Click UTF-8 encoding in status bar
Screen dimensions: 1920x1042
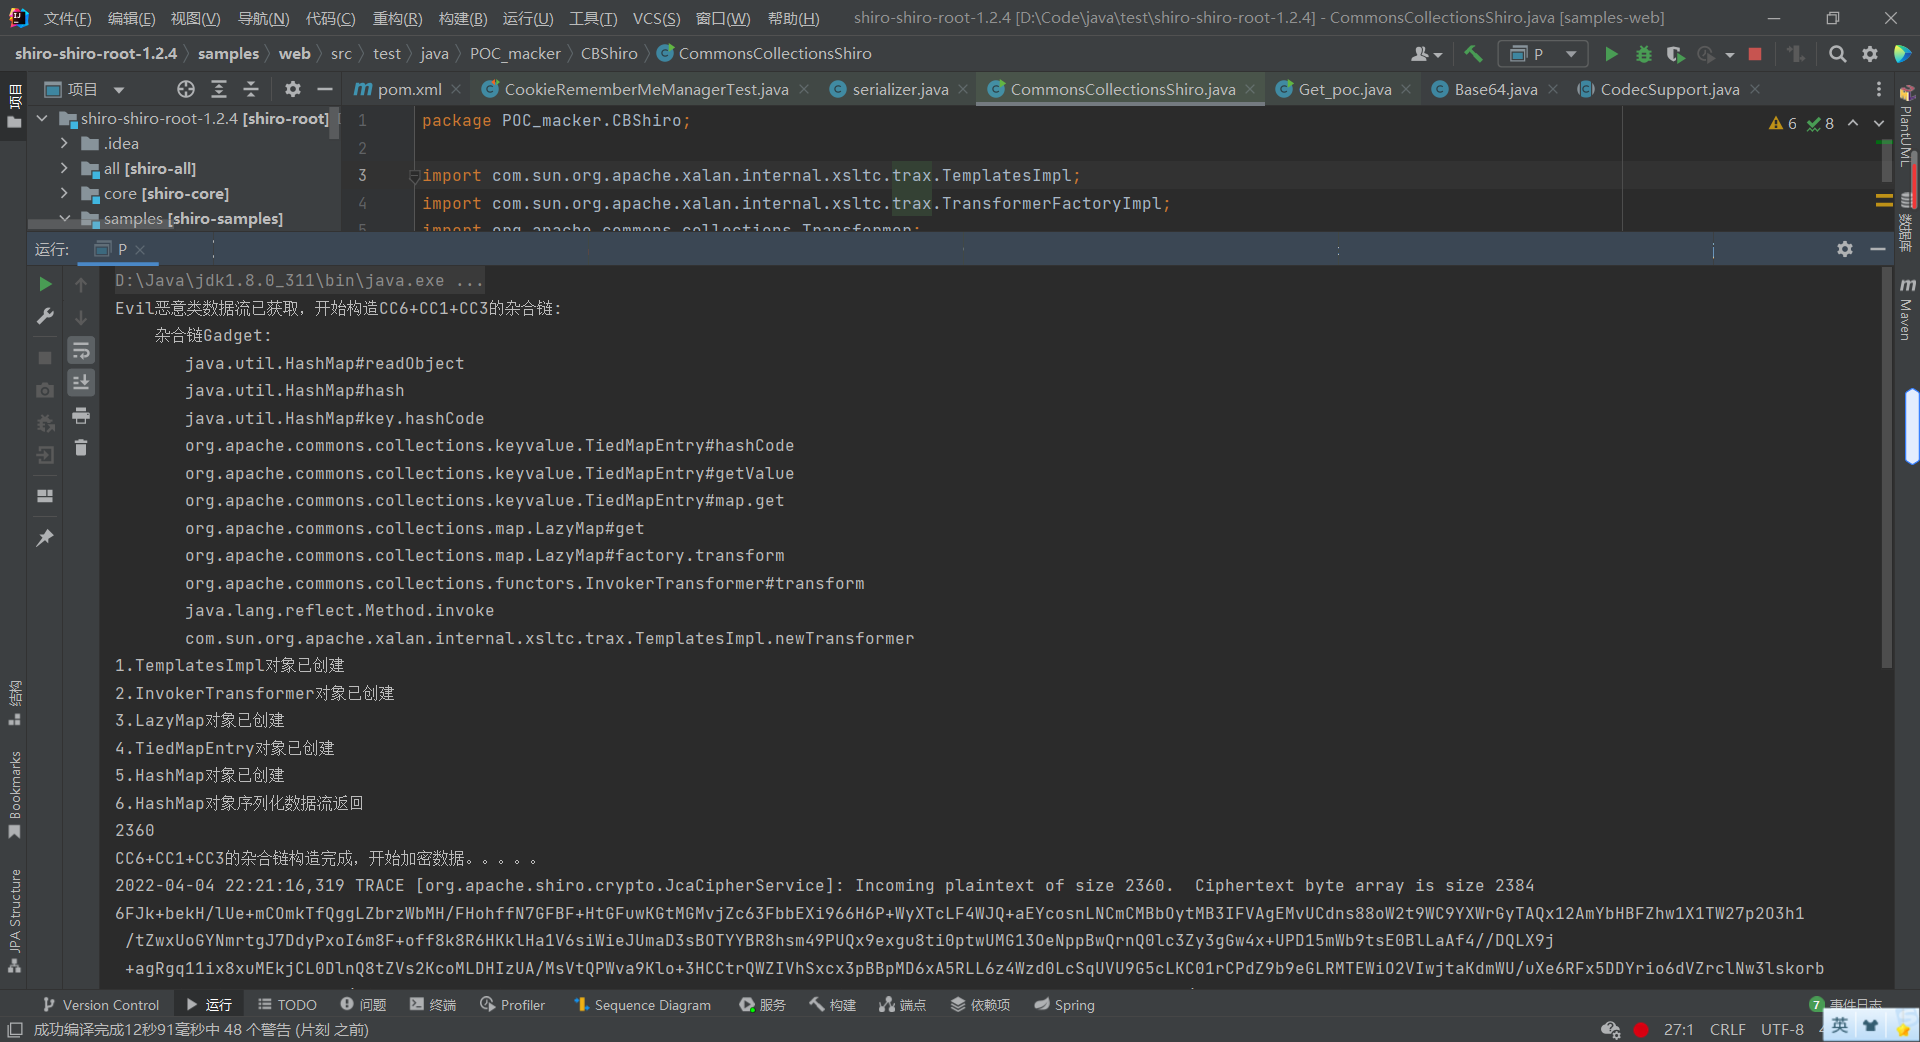coord(1782,1030)
